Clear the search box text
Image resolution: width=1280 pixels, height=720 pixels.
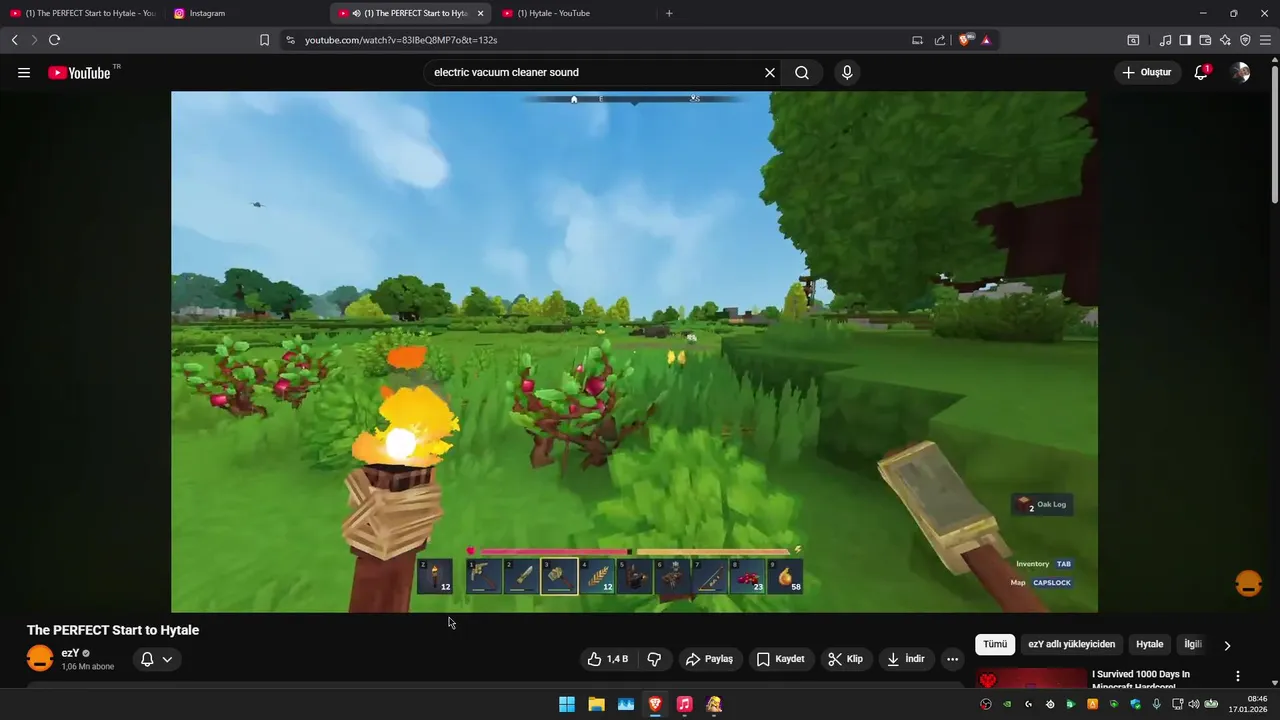click(770, 73)
